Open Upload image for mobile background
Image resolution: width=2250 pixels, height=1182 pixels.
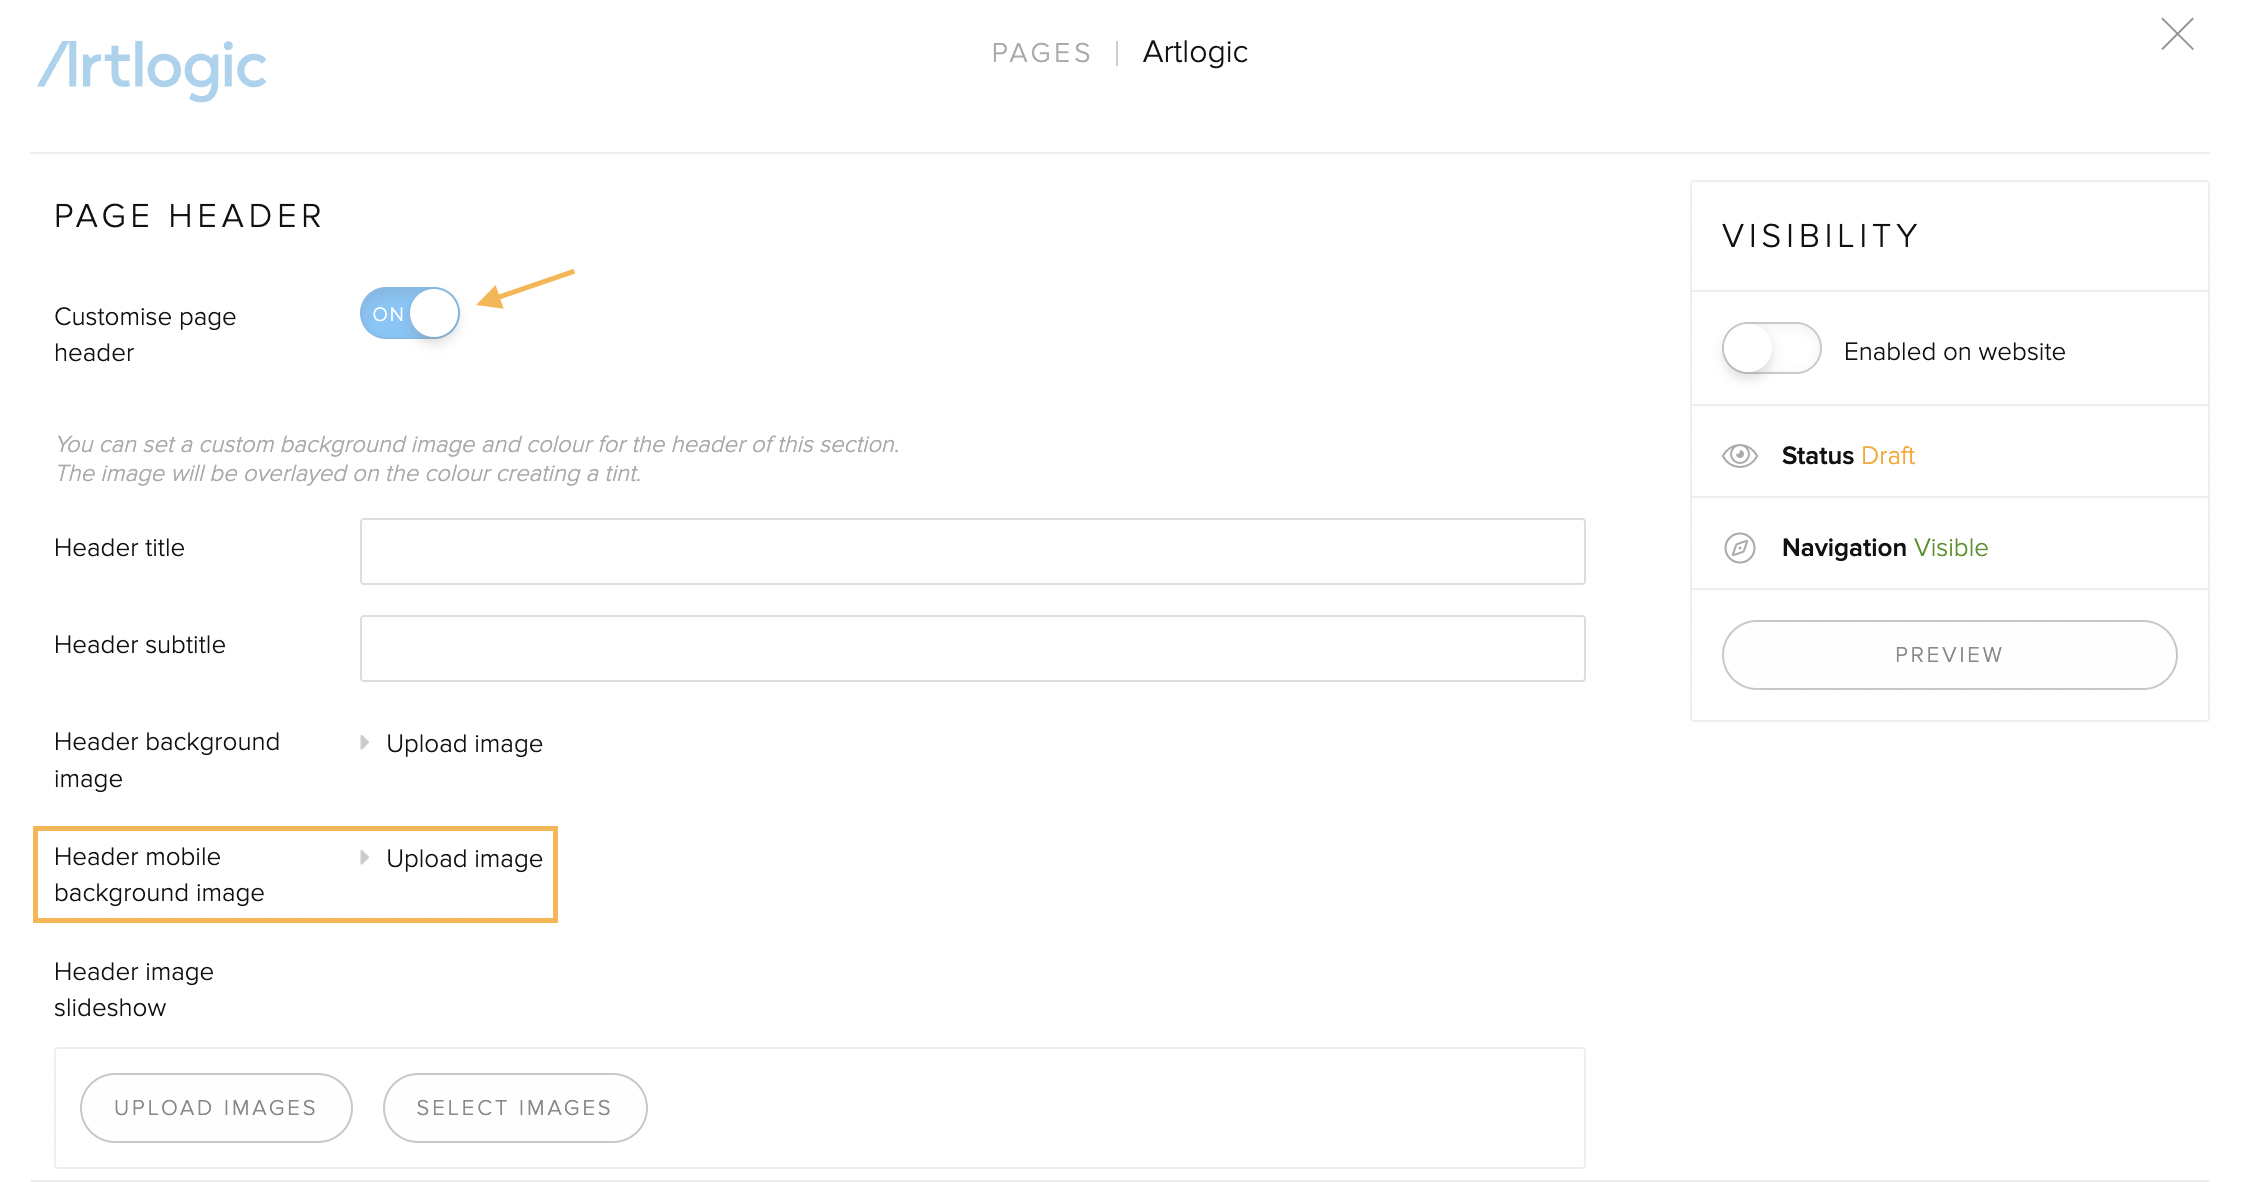[x=464, y=859]
